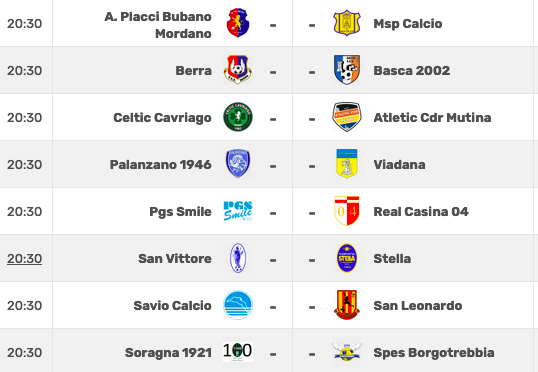
Task: Click the Stella blue and yellow badge
Action: (347, 258)
